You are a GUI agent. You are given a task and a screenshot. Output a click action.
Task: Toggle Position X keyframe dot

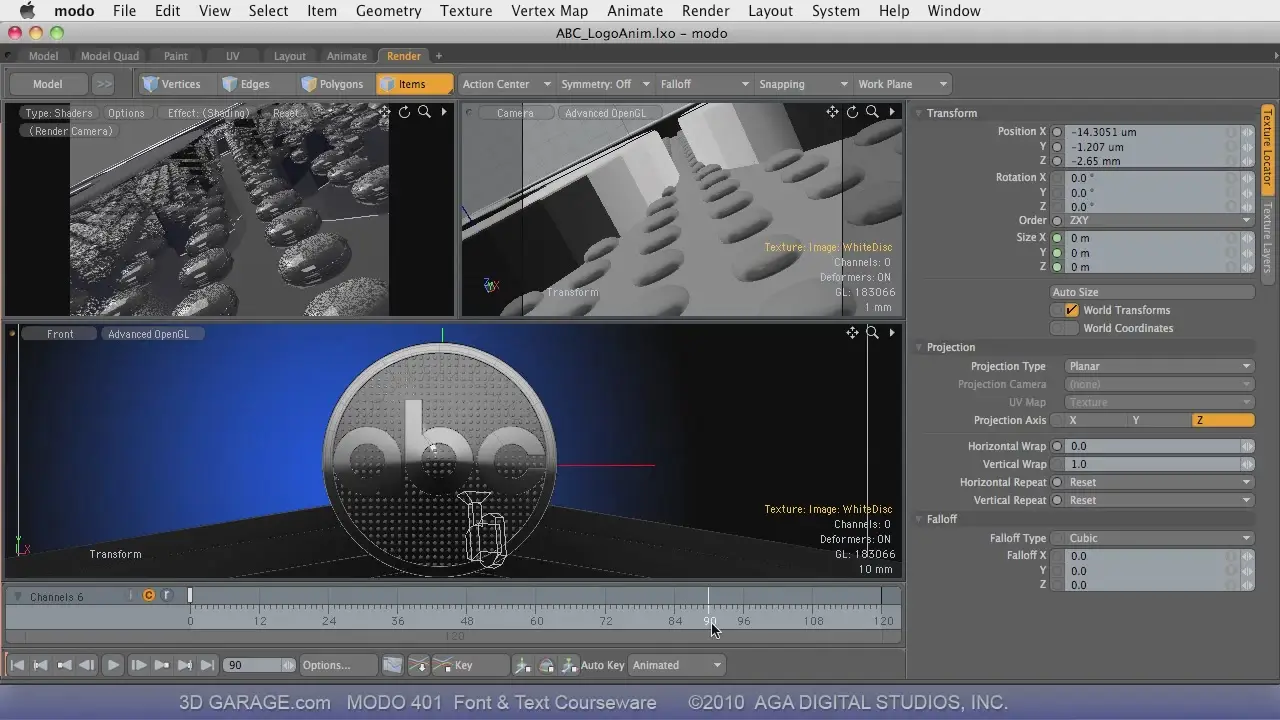click(1057, 132)
